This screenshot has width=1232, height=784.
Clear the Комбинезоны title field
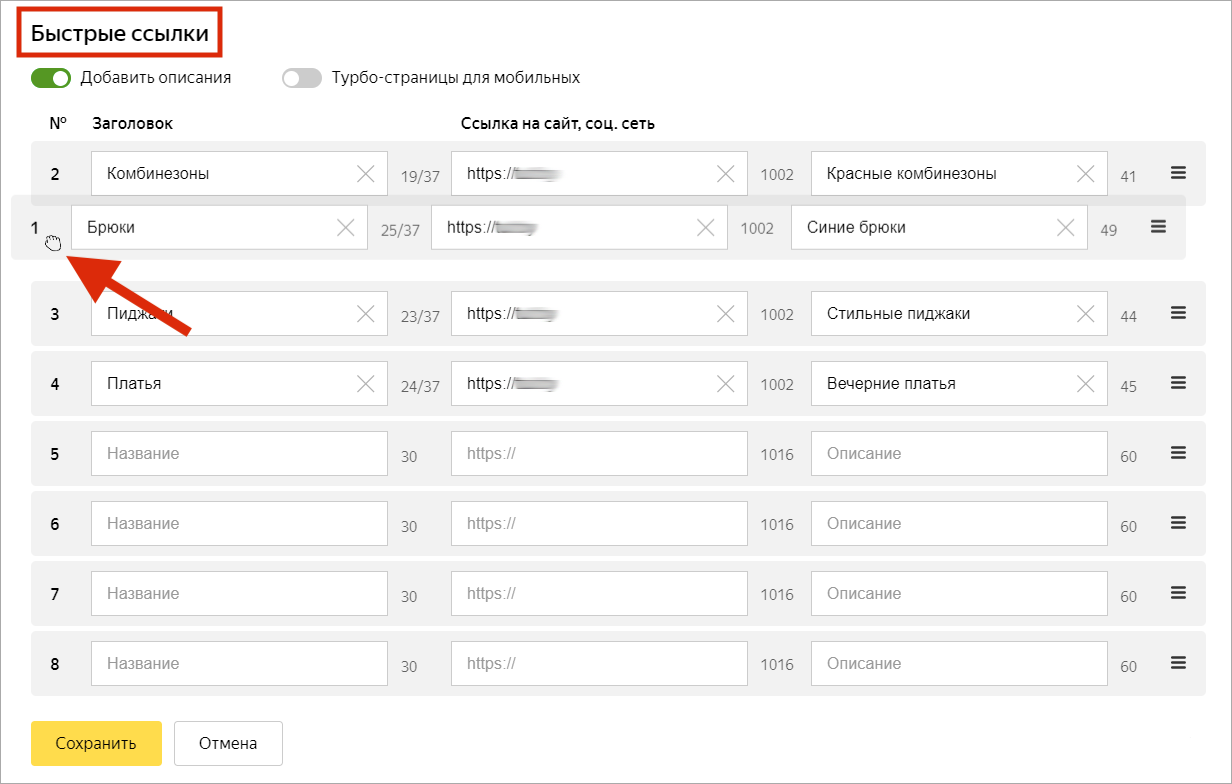point(366,174)
